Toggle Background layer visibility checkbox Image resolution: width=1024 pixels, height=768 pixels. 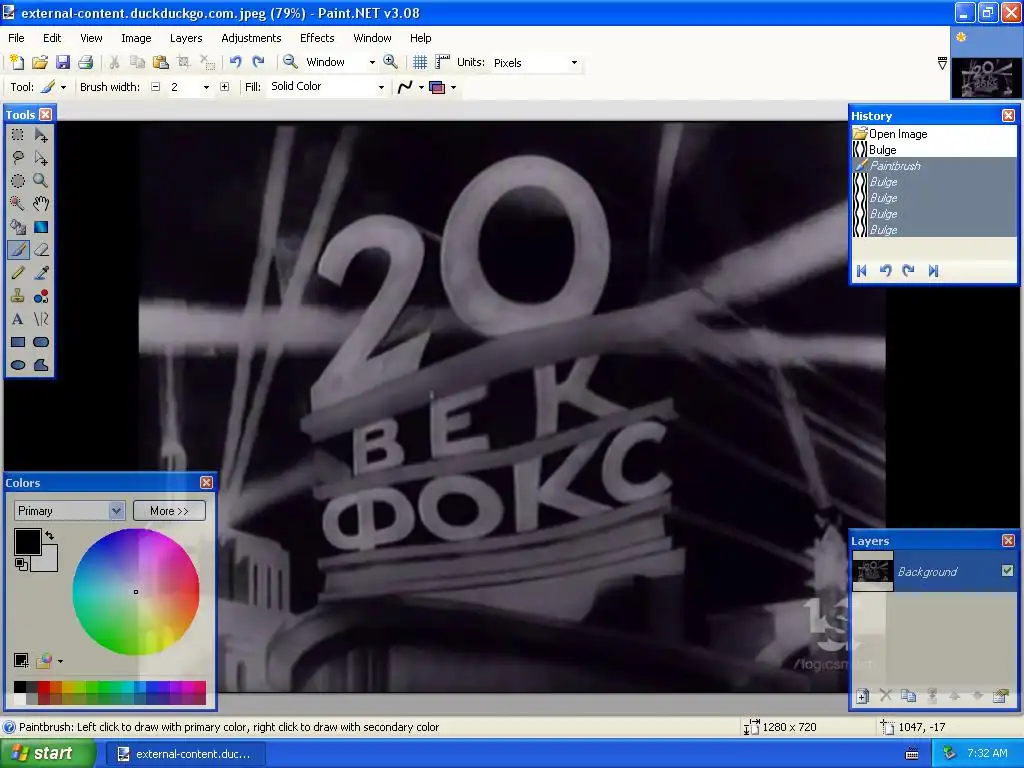(x=1007, y=571)
